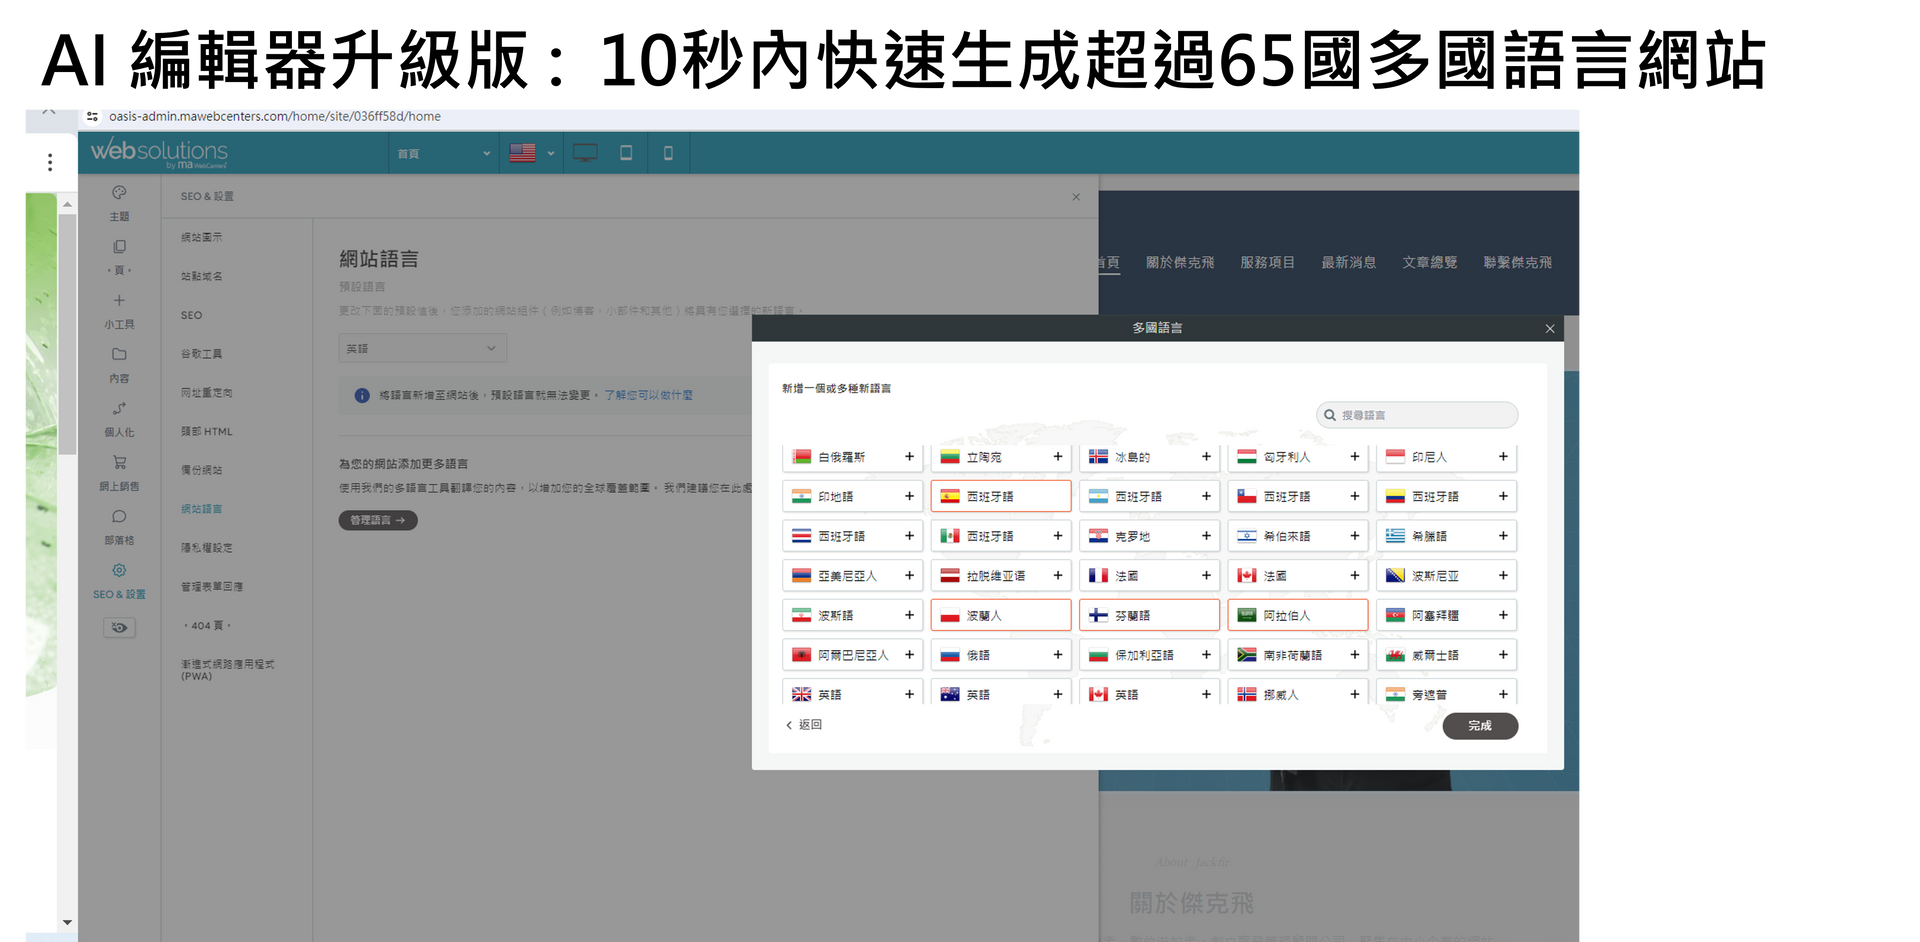Open the 頁 pages icon in sidebar

click(x=119, y=246)
